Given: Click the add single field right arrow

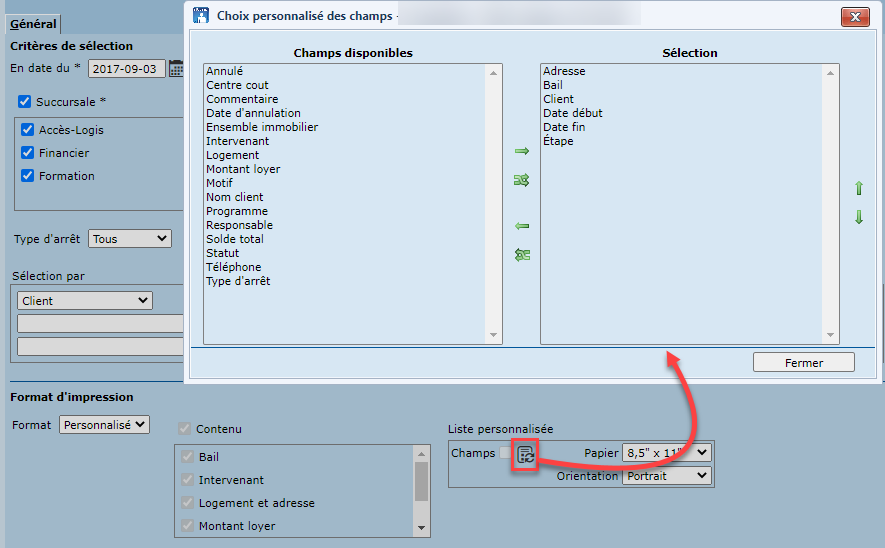Looking at the screenshot, I should 521,151.
